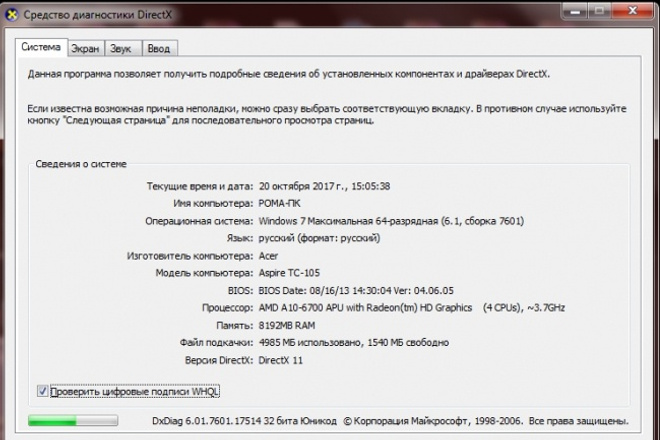Click the AMD A10-6700 APU processor value

pyautogui.click(x=412, y=308)
